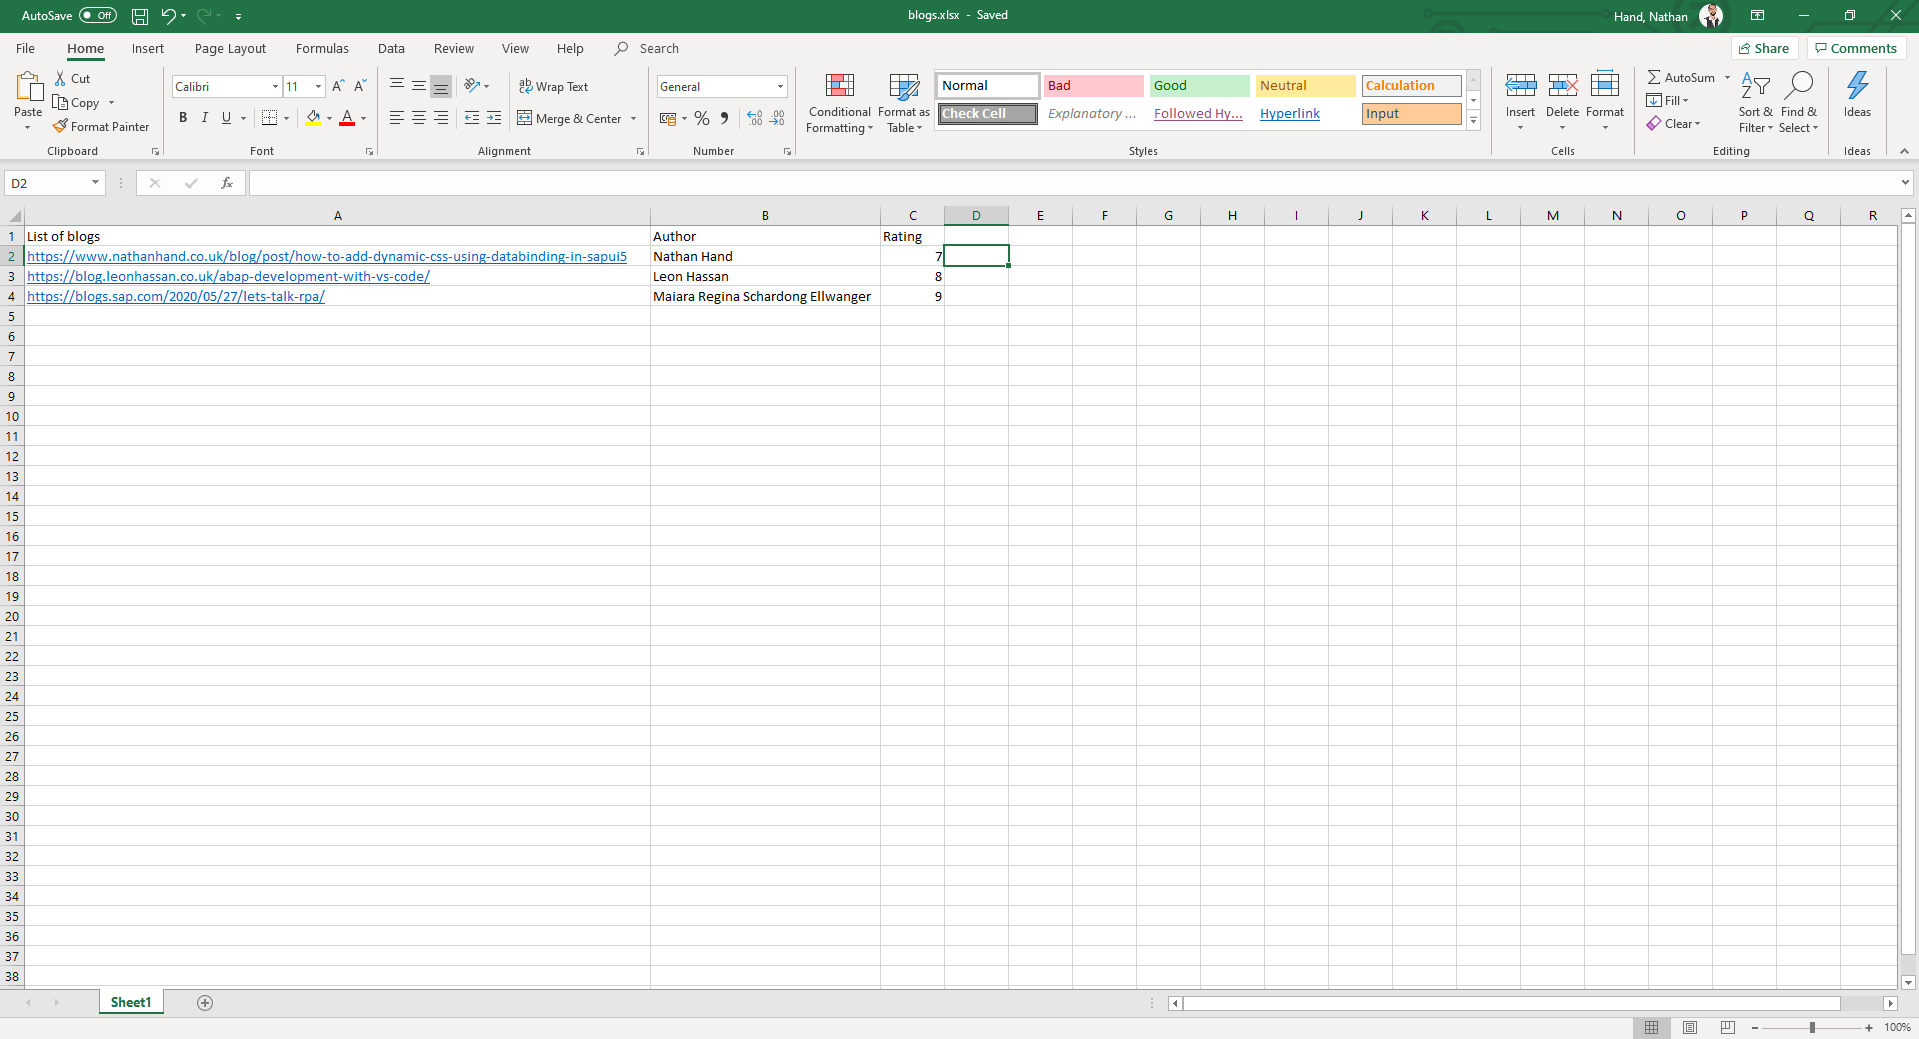Apply the Bad cell style

[1093, 86]
